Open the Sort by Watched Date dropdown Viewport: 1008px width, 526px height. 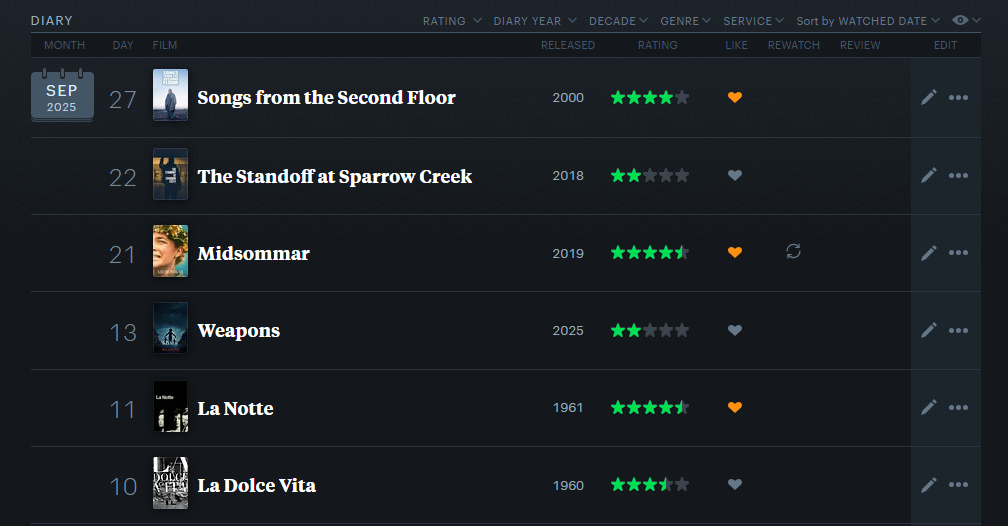point(868,21)
